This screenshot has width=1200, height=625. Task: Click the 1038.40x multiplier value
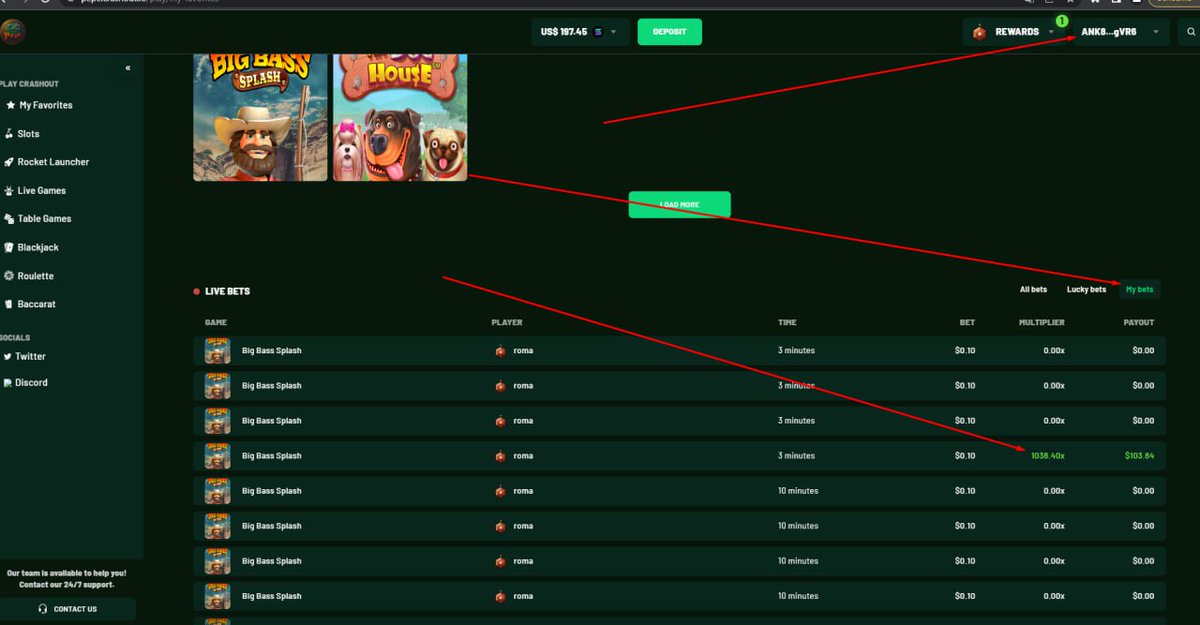pos(1047,456)
